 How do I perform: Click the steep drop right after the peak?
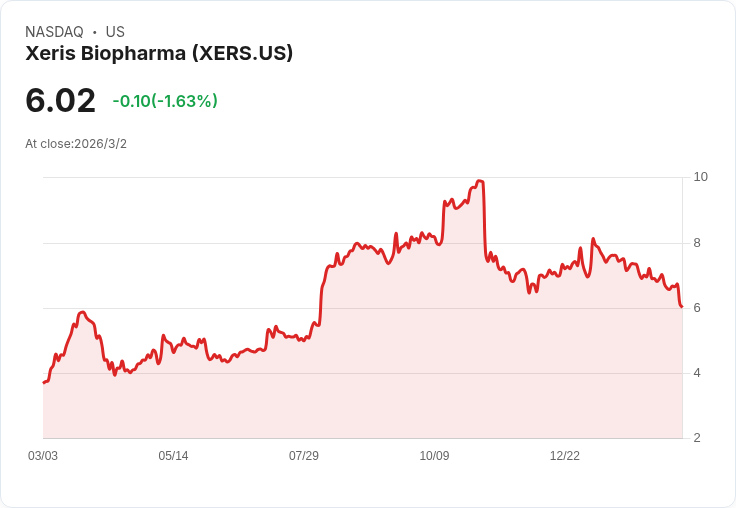[485, 222]
